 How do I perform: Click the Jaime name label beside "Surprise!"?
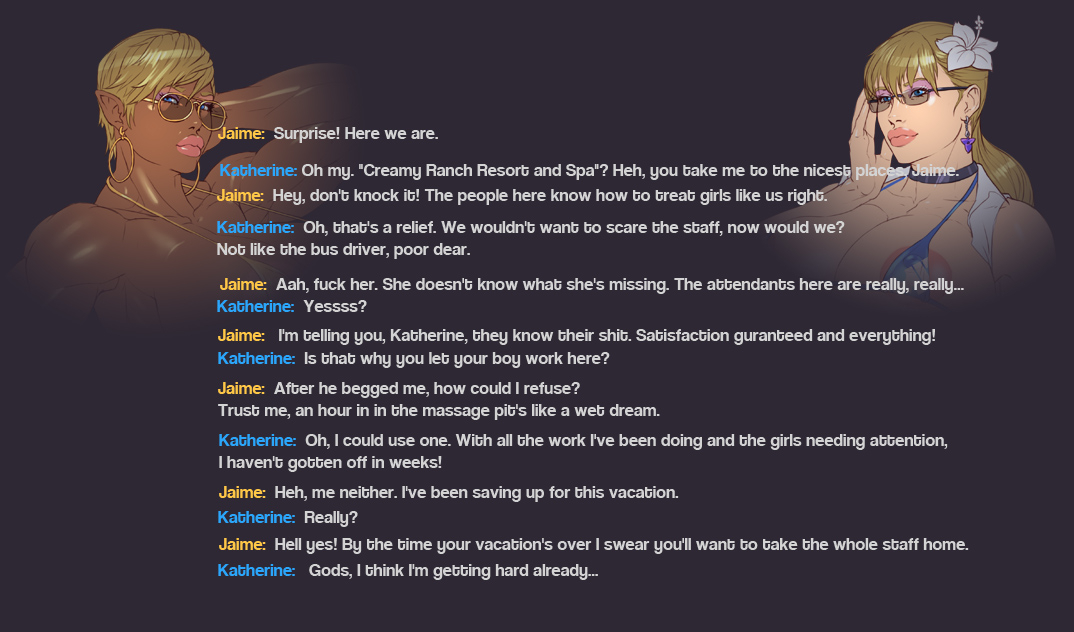coord(241,133)
